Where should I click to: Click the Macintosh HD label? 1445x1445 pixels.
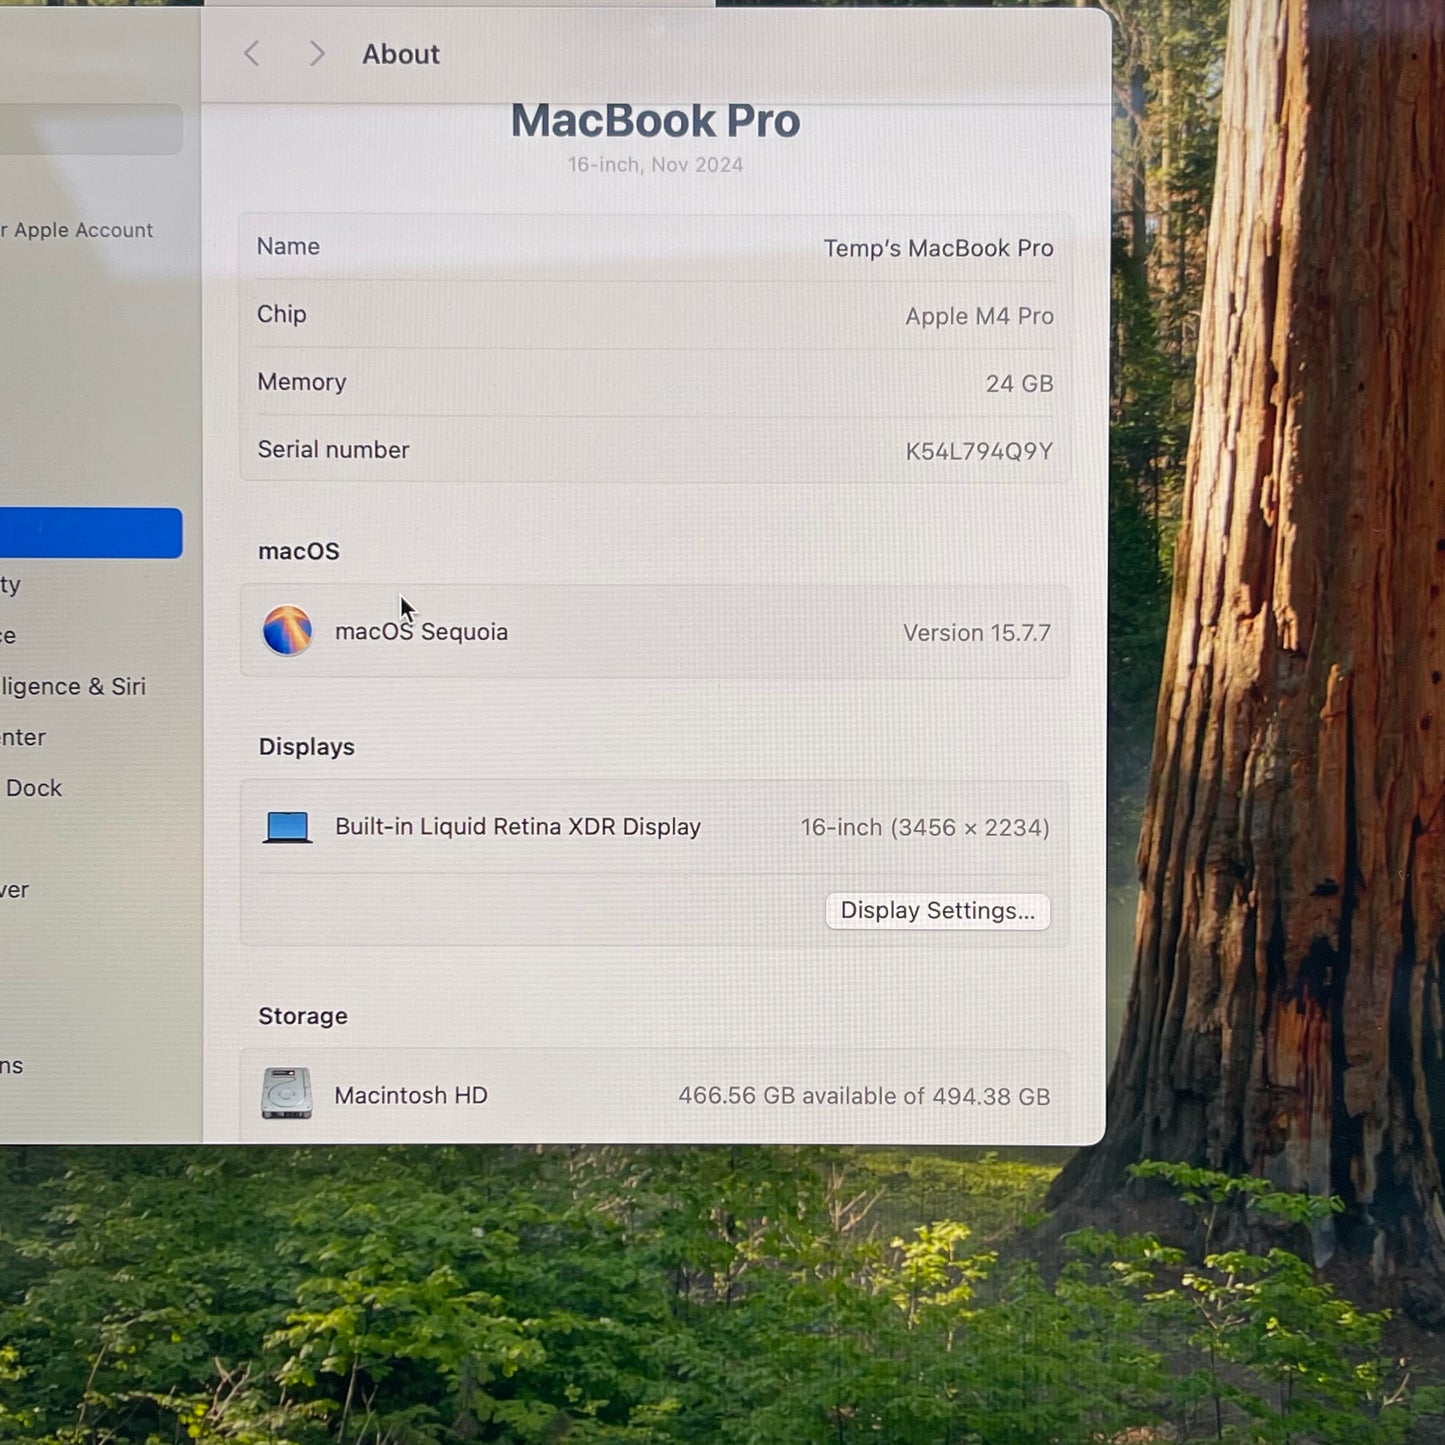pos(411,1095)
